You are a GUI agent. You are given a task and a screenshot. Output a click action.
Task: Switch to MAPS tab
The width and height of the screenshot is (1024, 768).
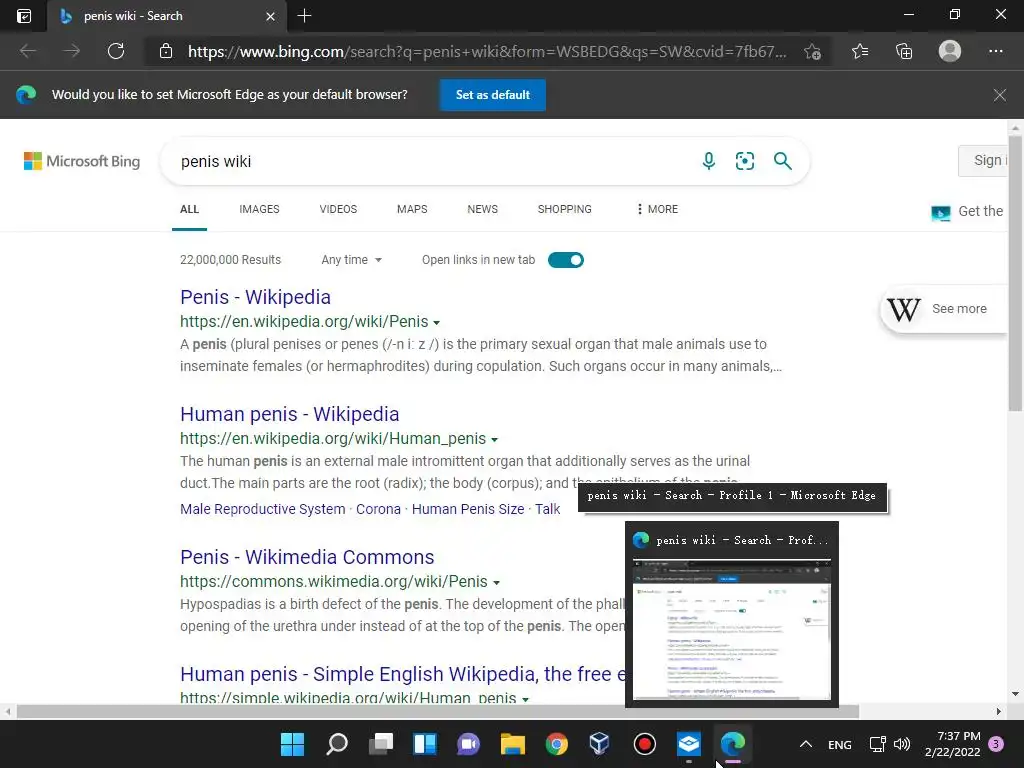412,209
